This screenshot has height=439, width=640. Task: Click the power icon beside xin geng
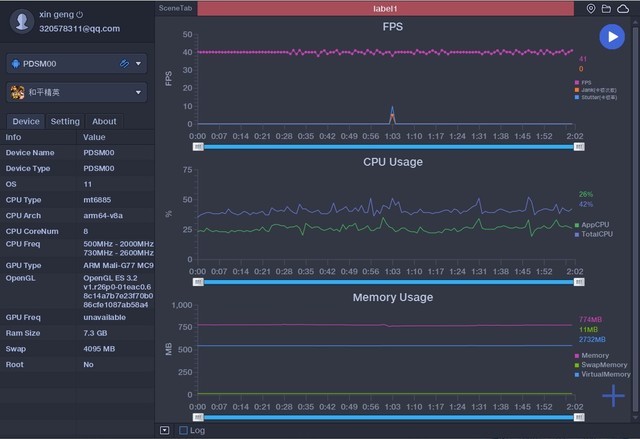coord(80,15)
